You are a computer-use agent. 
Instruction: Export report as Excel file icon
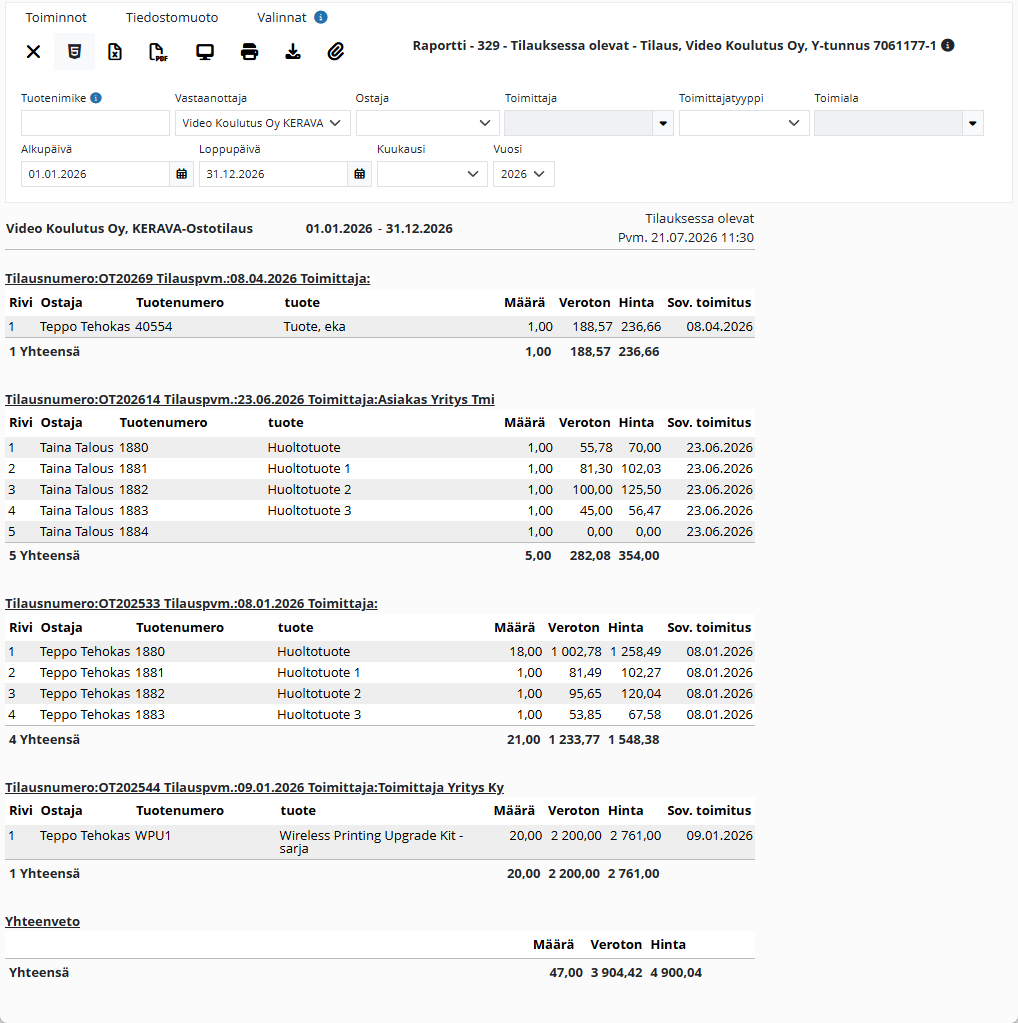[x=115, y=52]
